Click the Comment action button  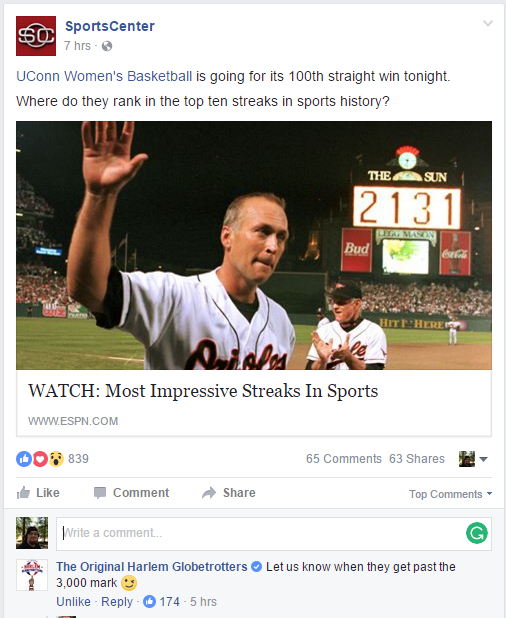pos(132,493)
